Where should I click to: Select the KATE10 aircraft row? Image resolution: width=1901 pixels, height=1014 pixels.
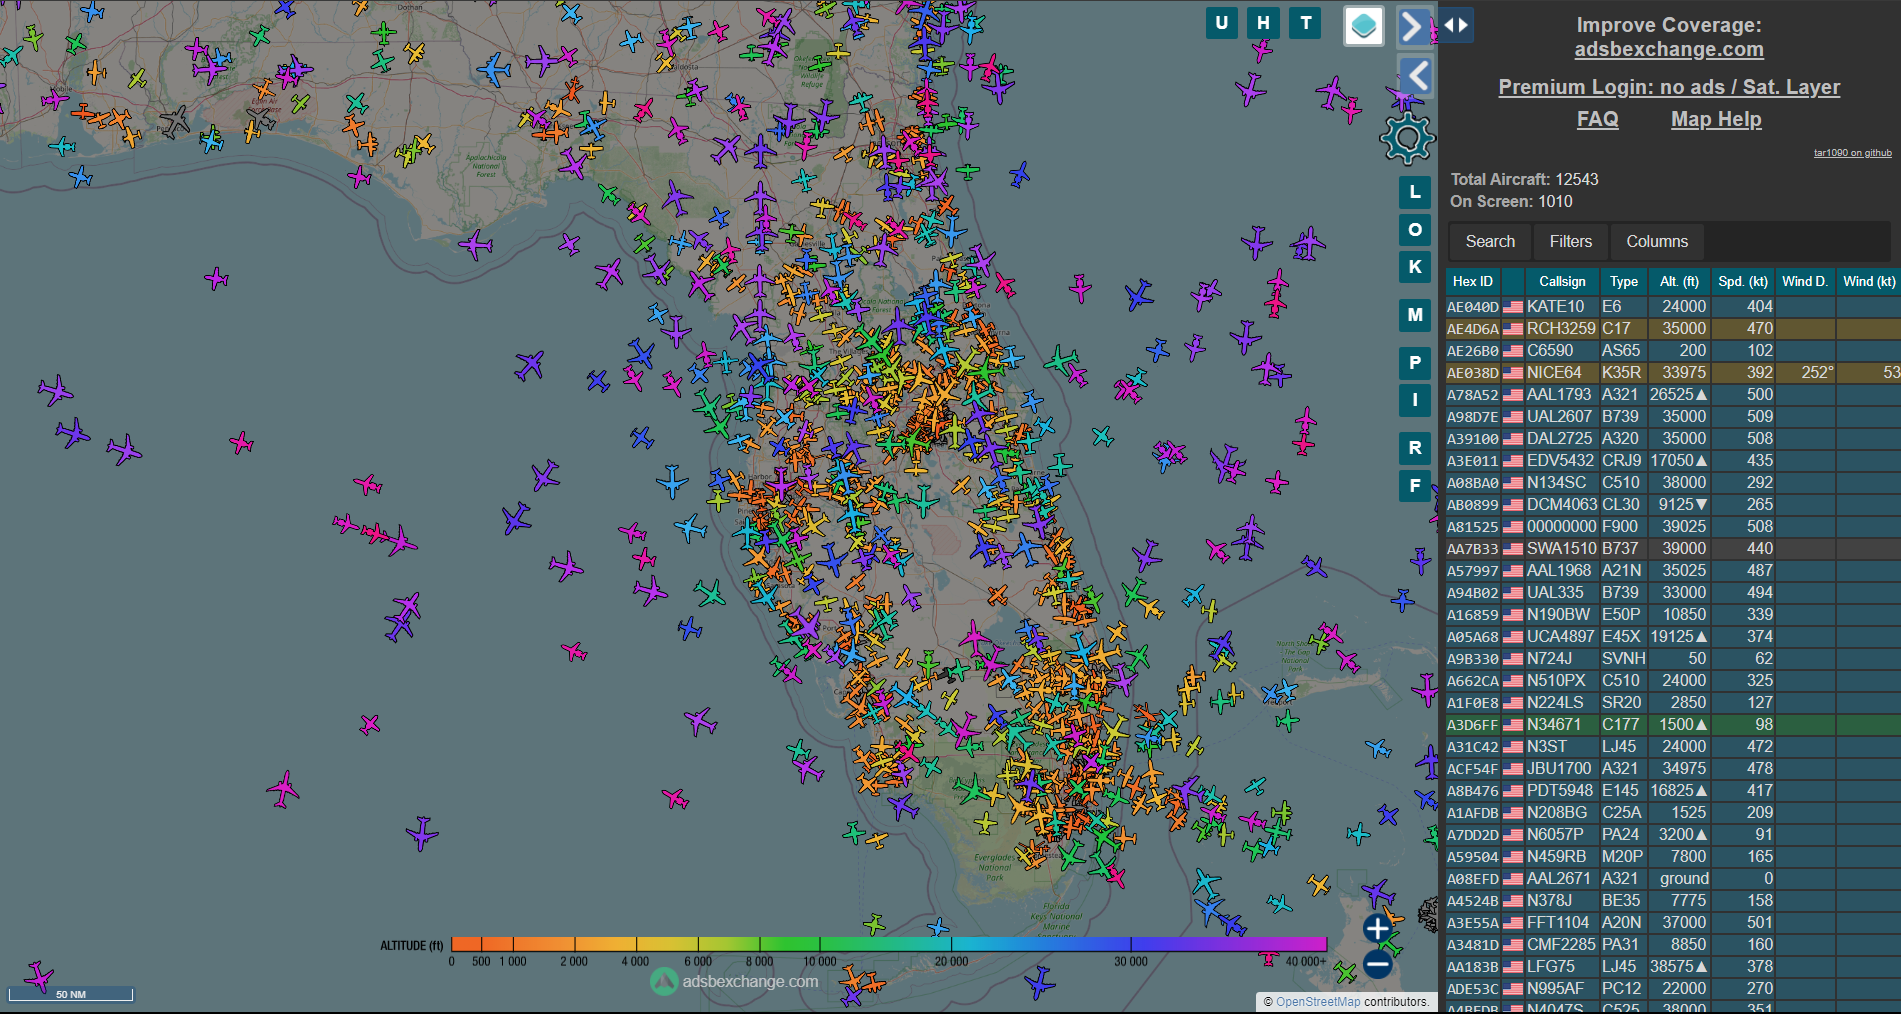click(1672, 307)
